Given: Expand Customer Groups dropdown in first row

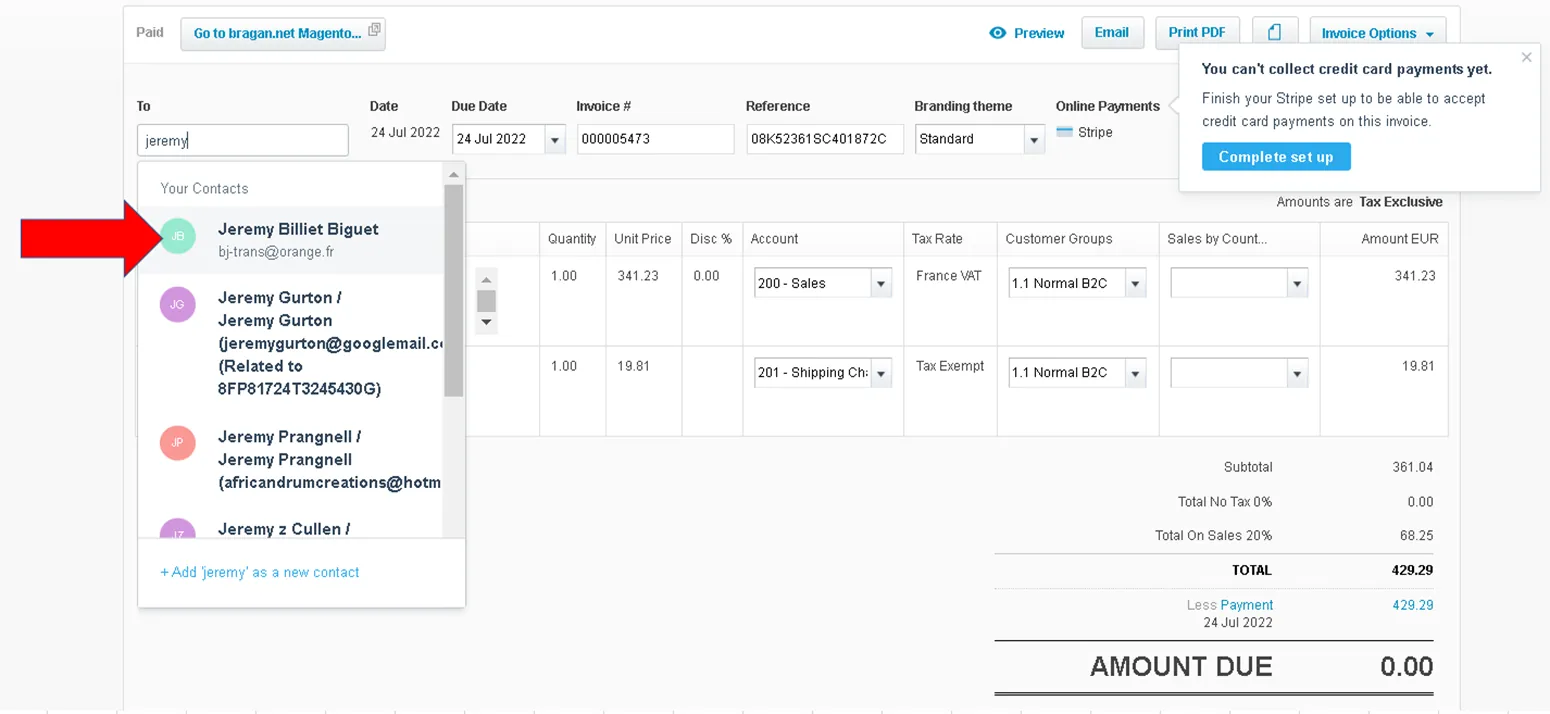Looking at the screenshot, I should pyautogui.click(x=1135, y=283).
